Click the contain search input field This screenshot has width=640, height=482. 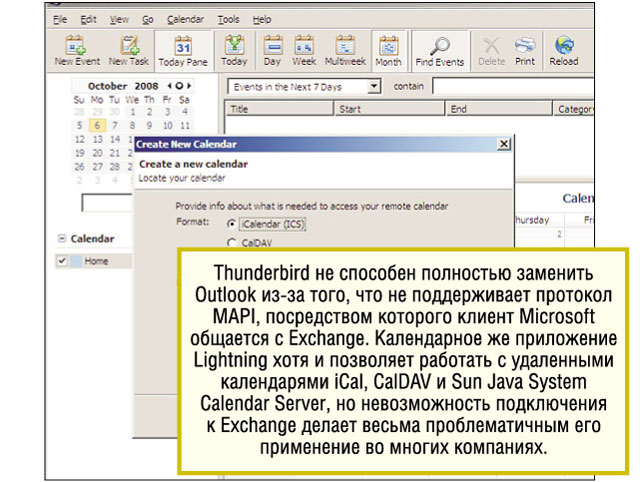[x=513, y=87]
